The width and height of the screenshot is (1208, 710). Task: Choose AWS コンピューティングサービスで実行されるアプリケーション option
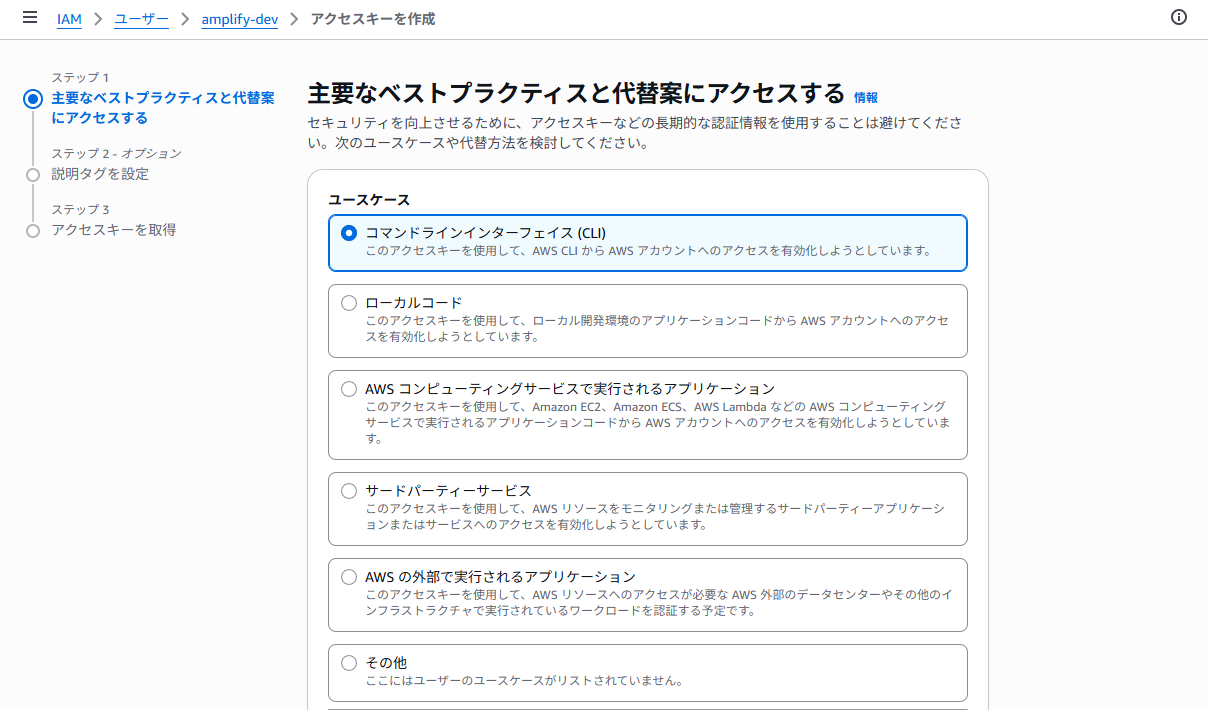point(349,389)
